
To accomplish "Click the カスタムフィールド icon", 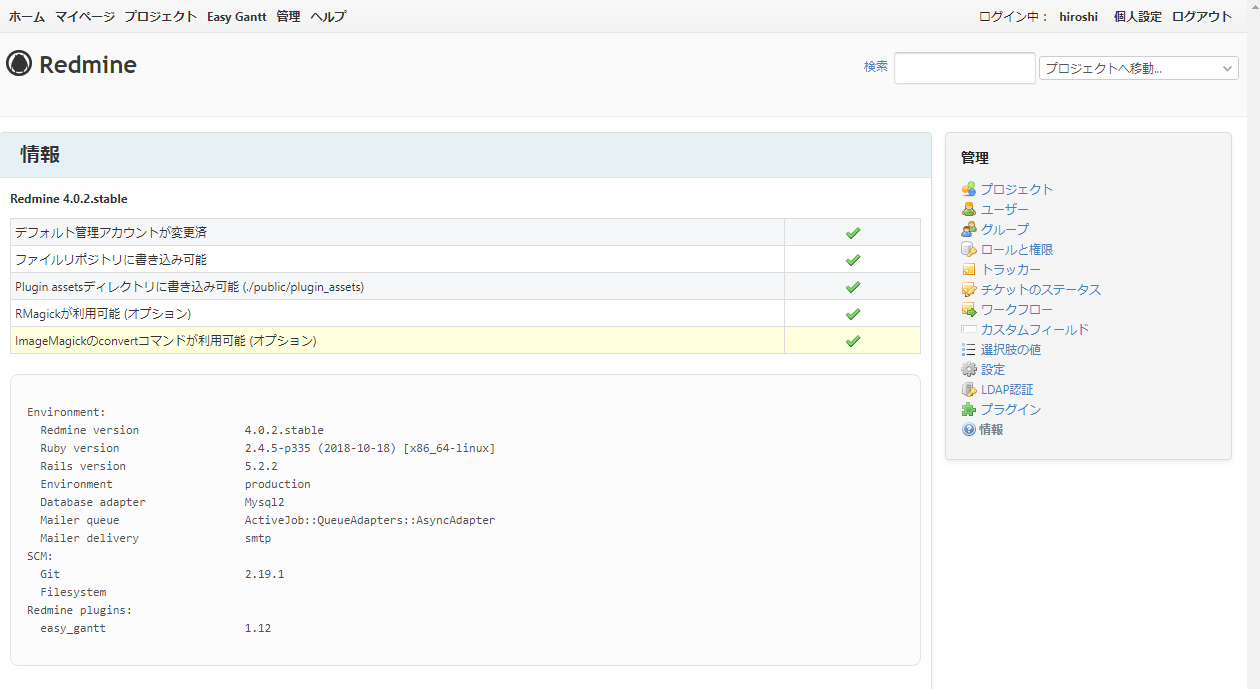I will click(968, 329).
